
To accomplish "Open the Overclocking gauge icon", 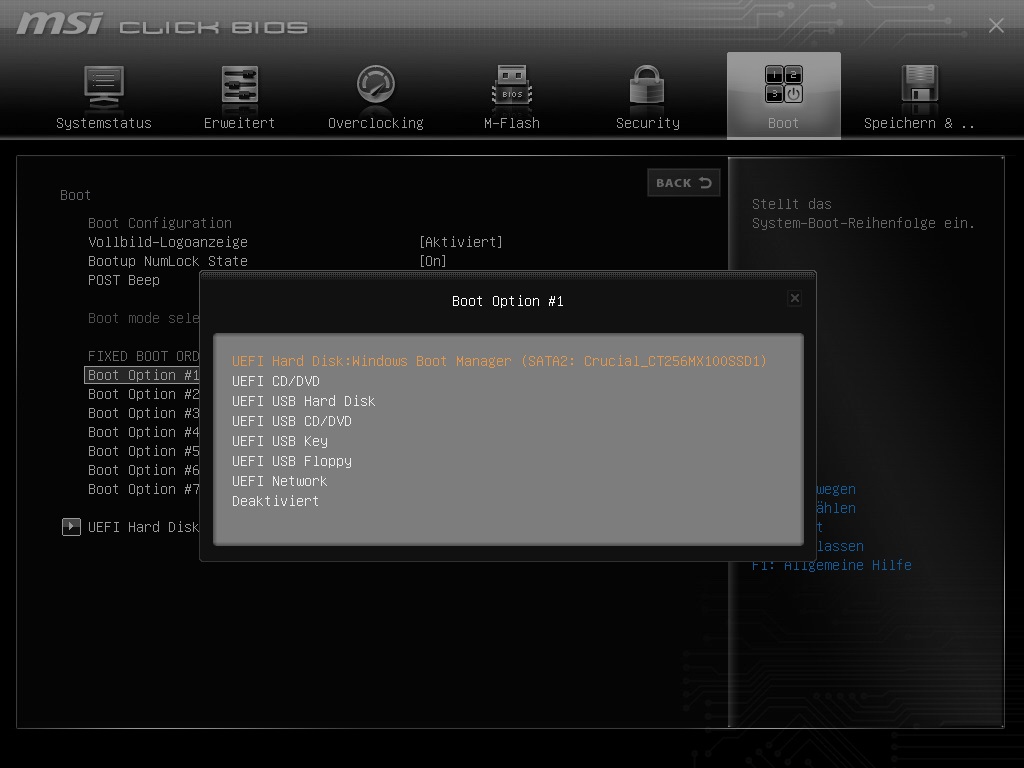I will coord(376,84).
